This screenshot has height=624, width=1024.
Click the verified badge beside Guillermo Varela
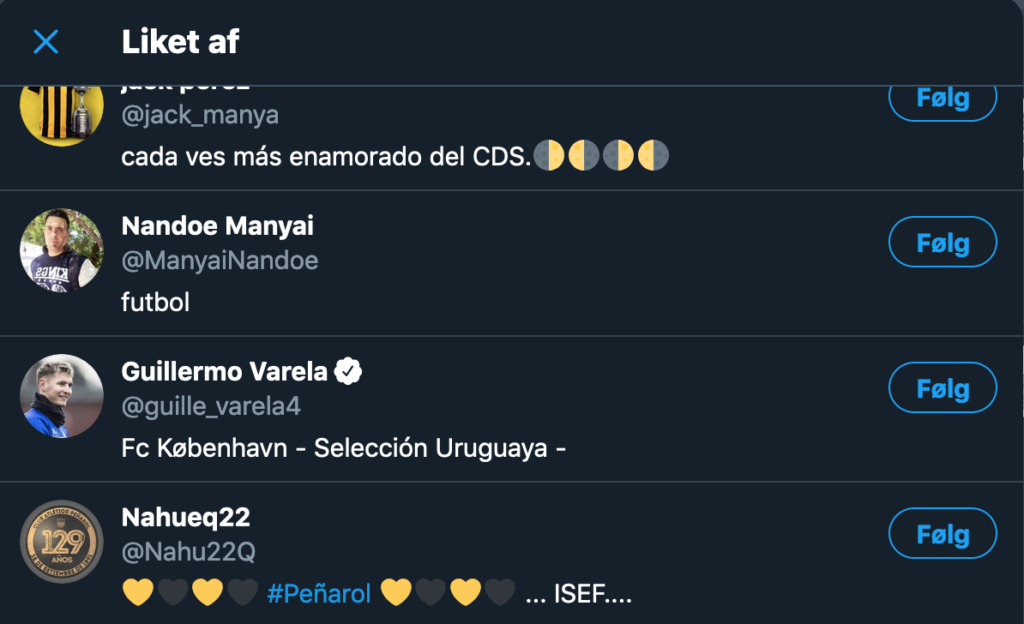(x=348, y=373)
